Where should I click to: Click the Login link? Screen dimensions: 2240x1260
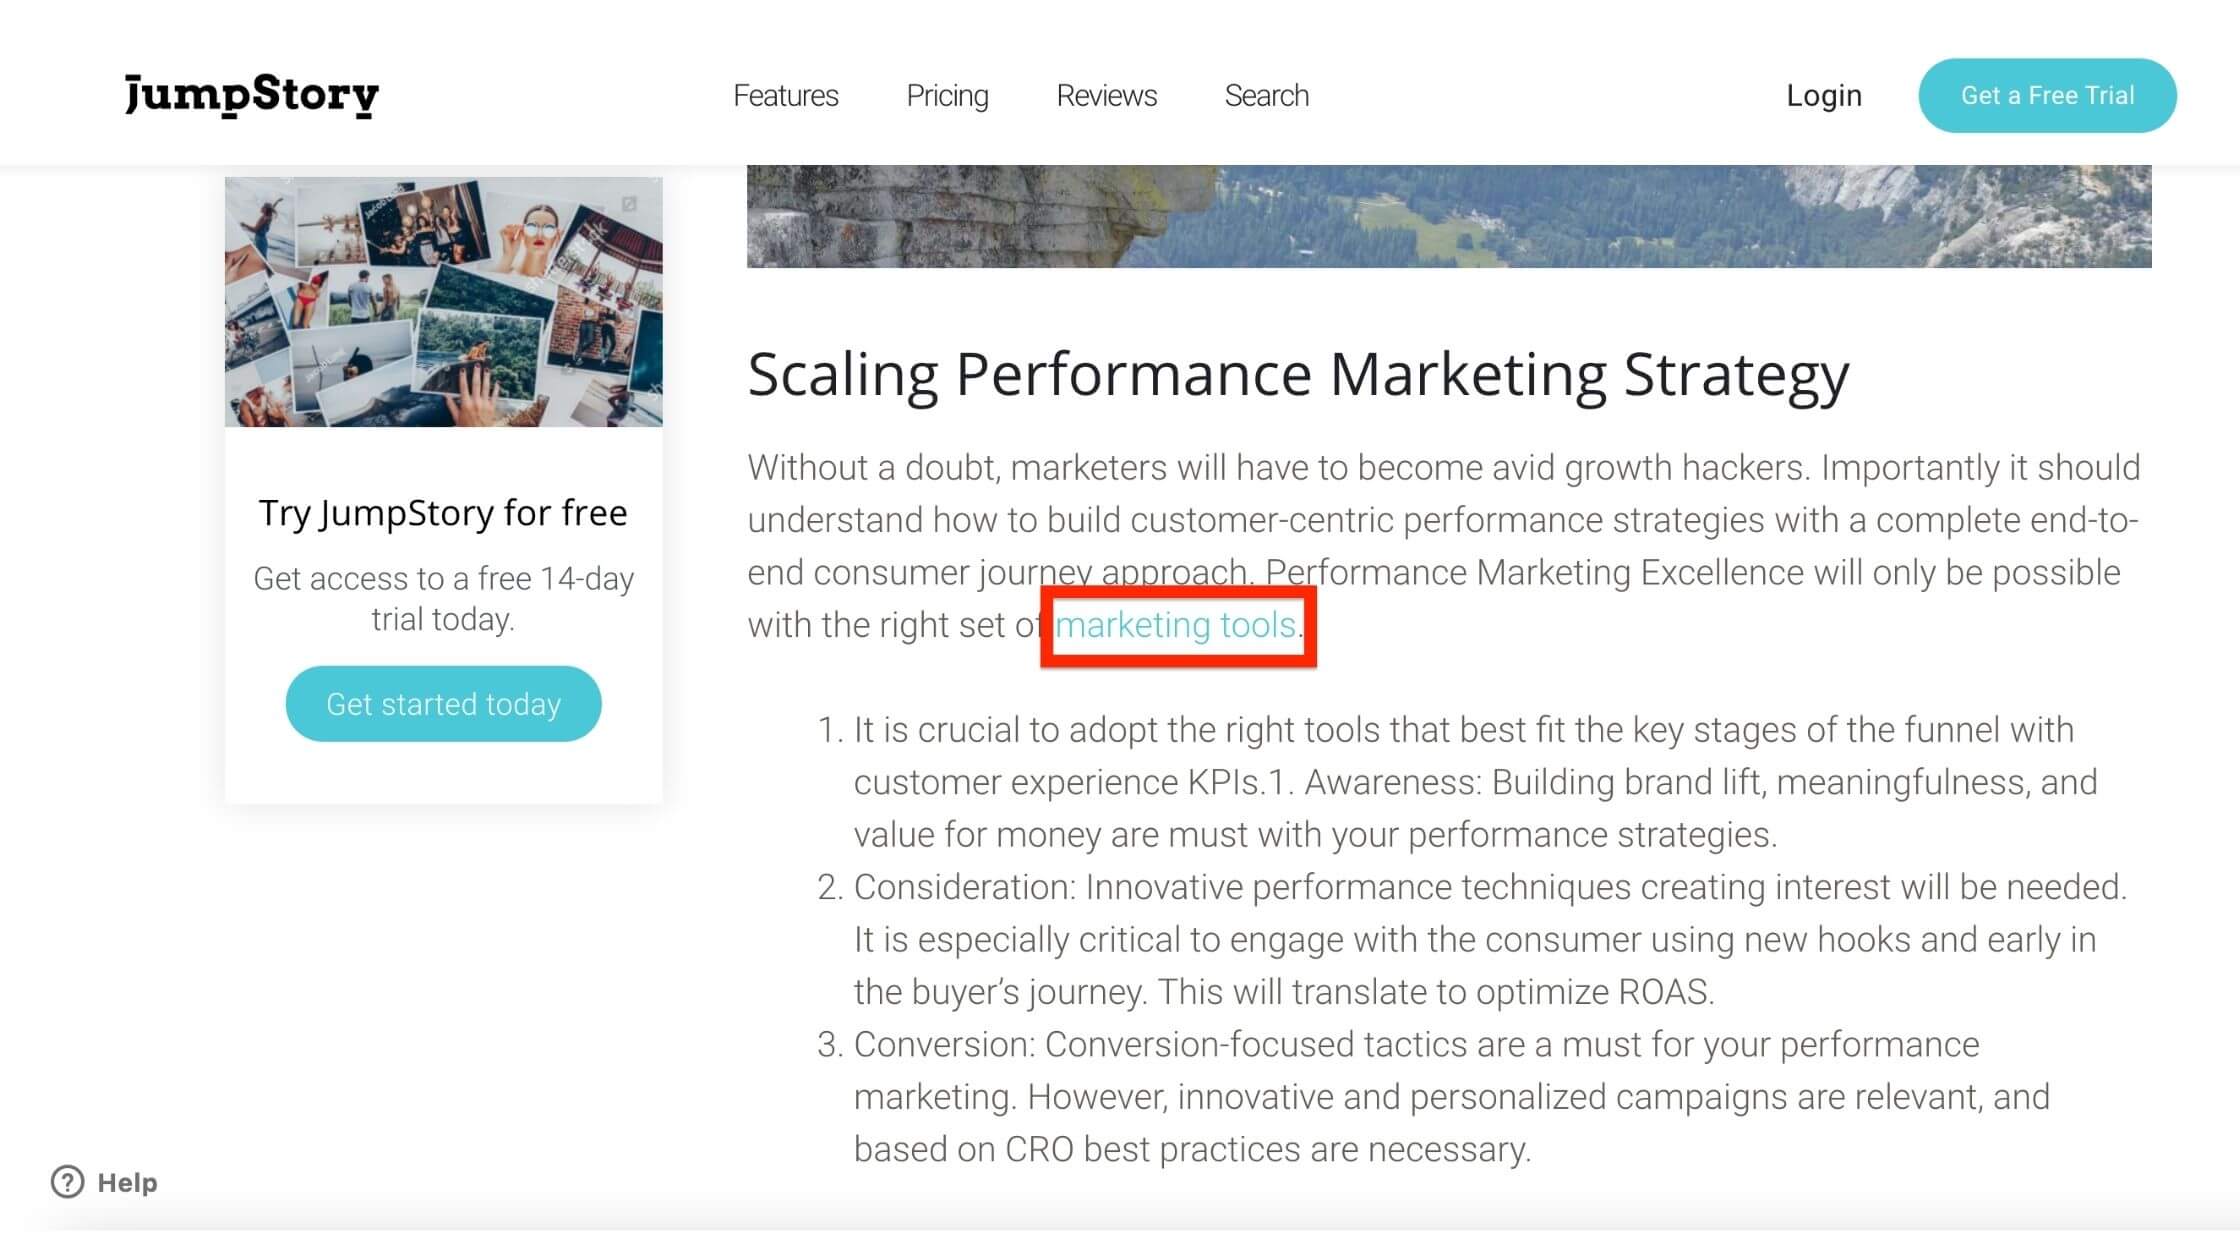tap(1824, 96)
